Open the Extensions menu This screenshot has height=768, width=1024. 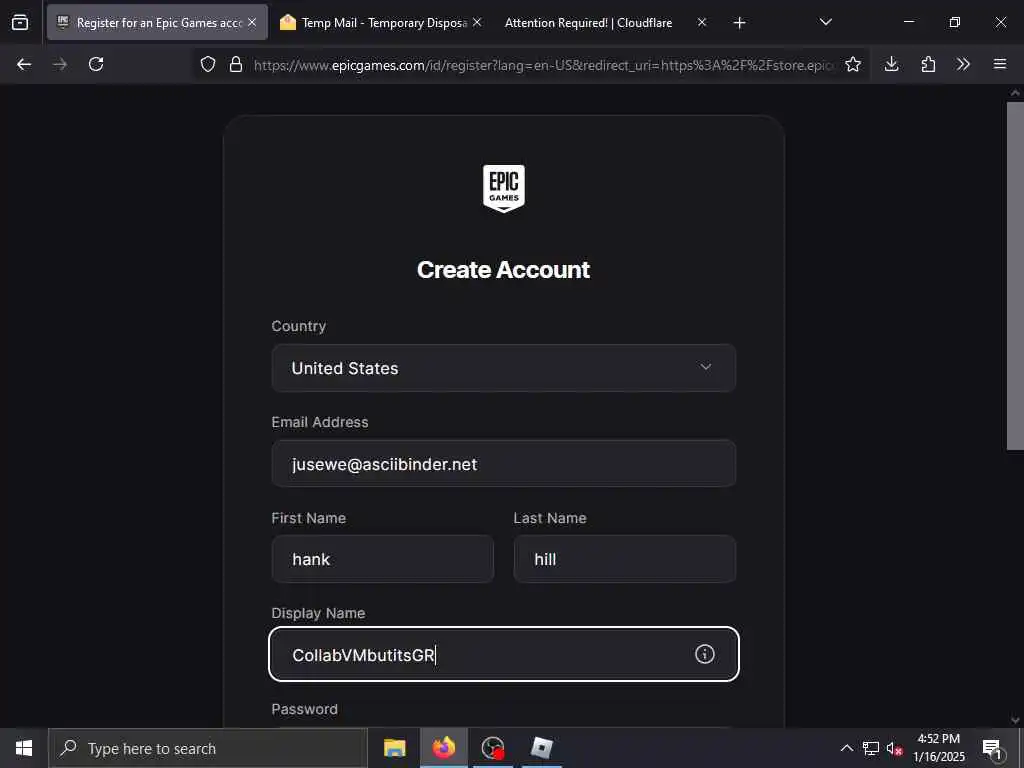pos(928,64)
